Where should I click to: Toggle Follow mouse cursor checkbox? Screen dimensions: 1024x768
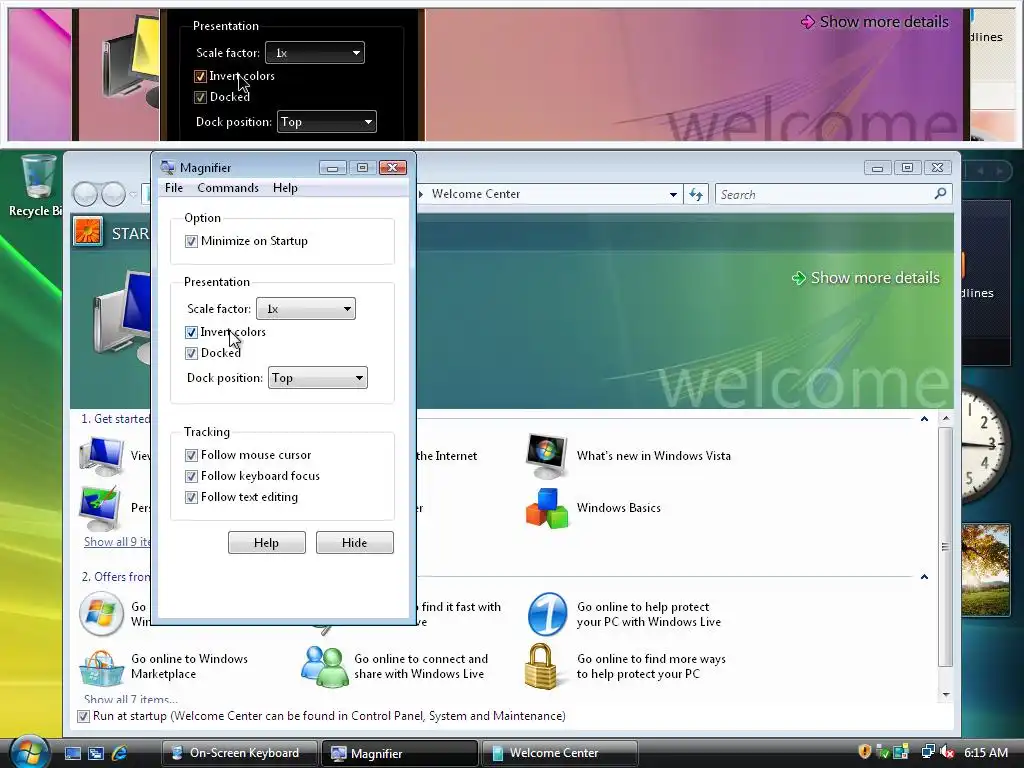click(191, 455)
